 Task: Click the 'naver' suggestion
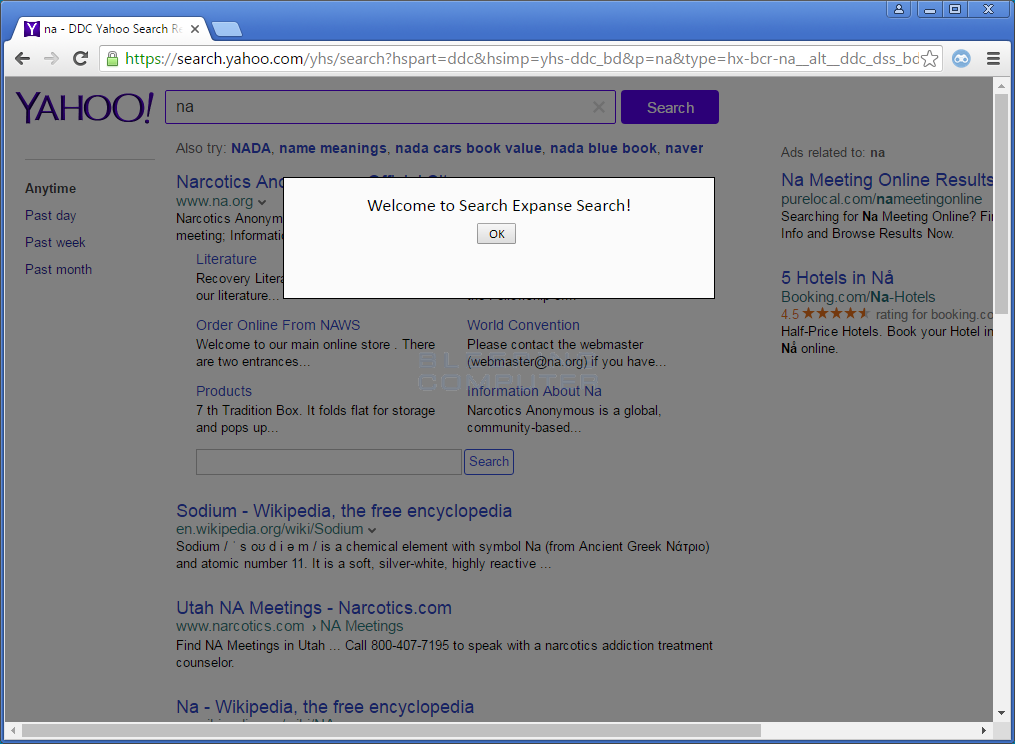(x=684, y=148)
